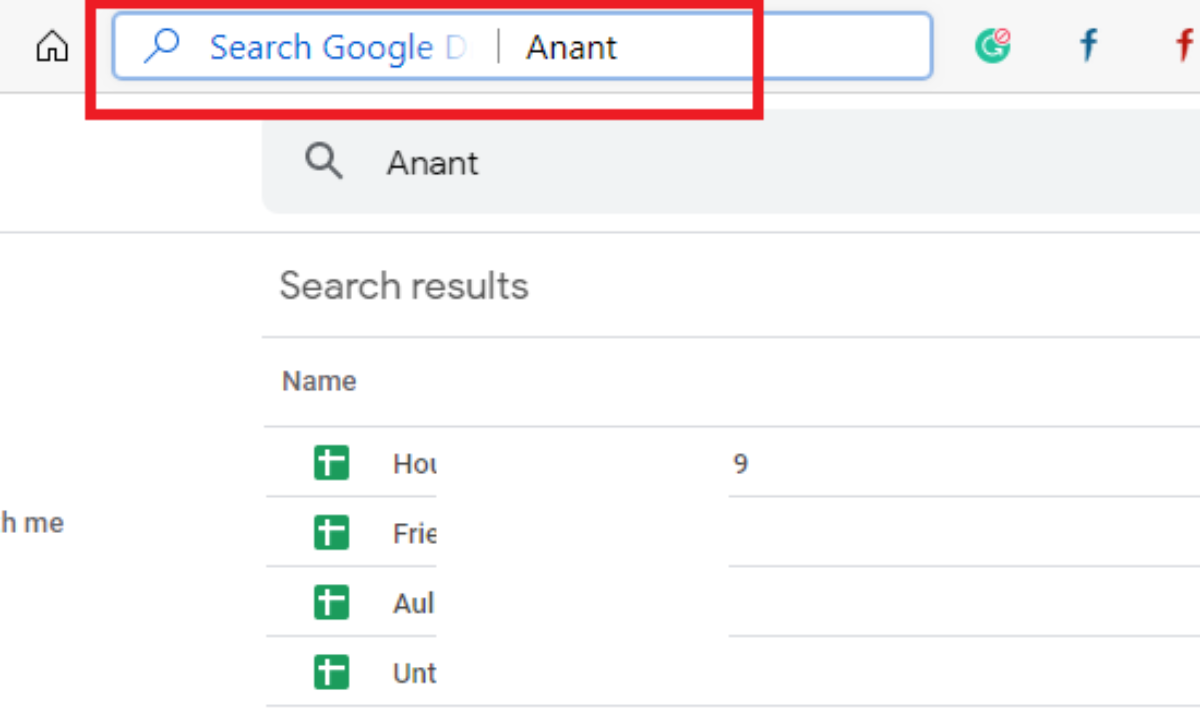Screen dimensions: 1200x720
Task: Open the file starting with "Frie"
Action: (x=414, y=533)
